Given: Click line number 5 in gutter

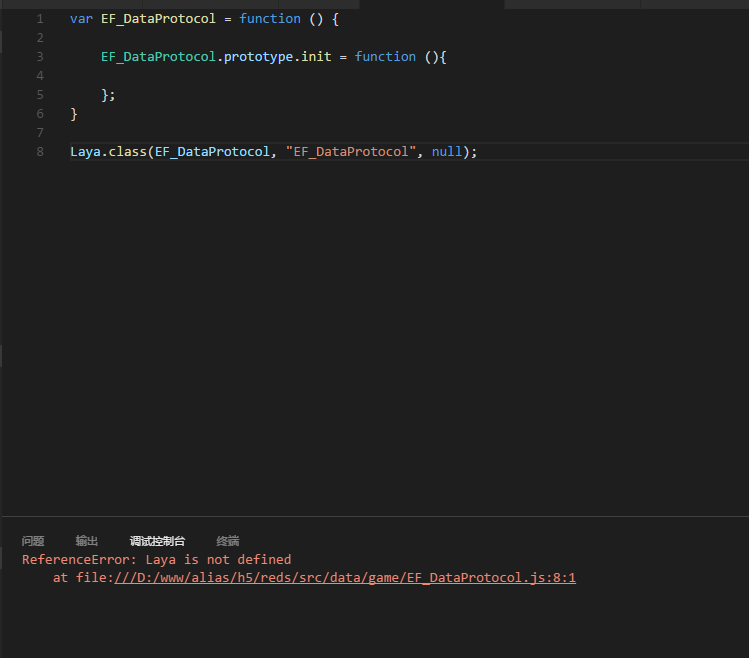Looking at the screenshot, I should (x=40, y=95).
